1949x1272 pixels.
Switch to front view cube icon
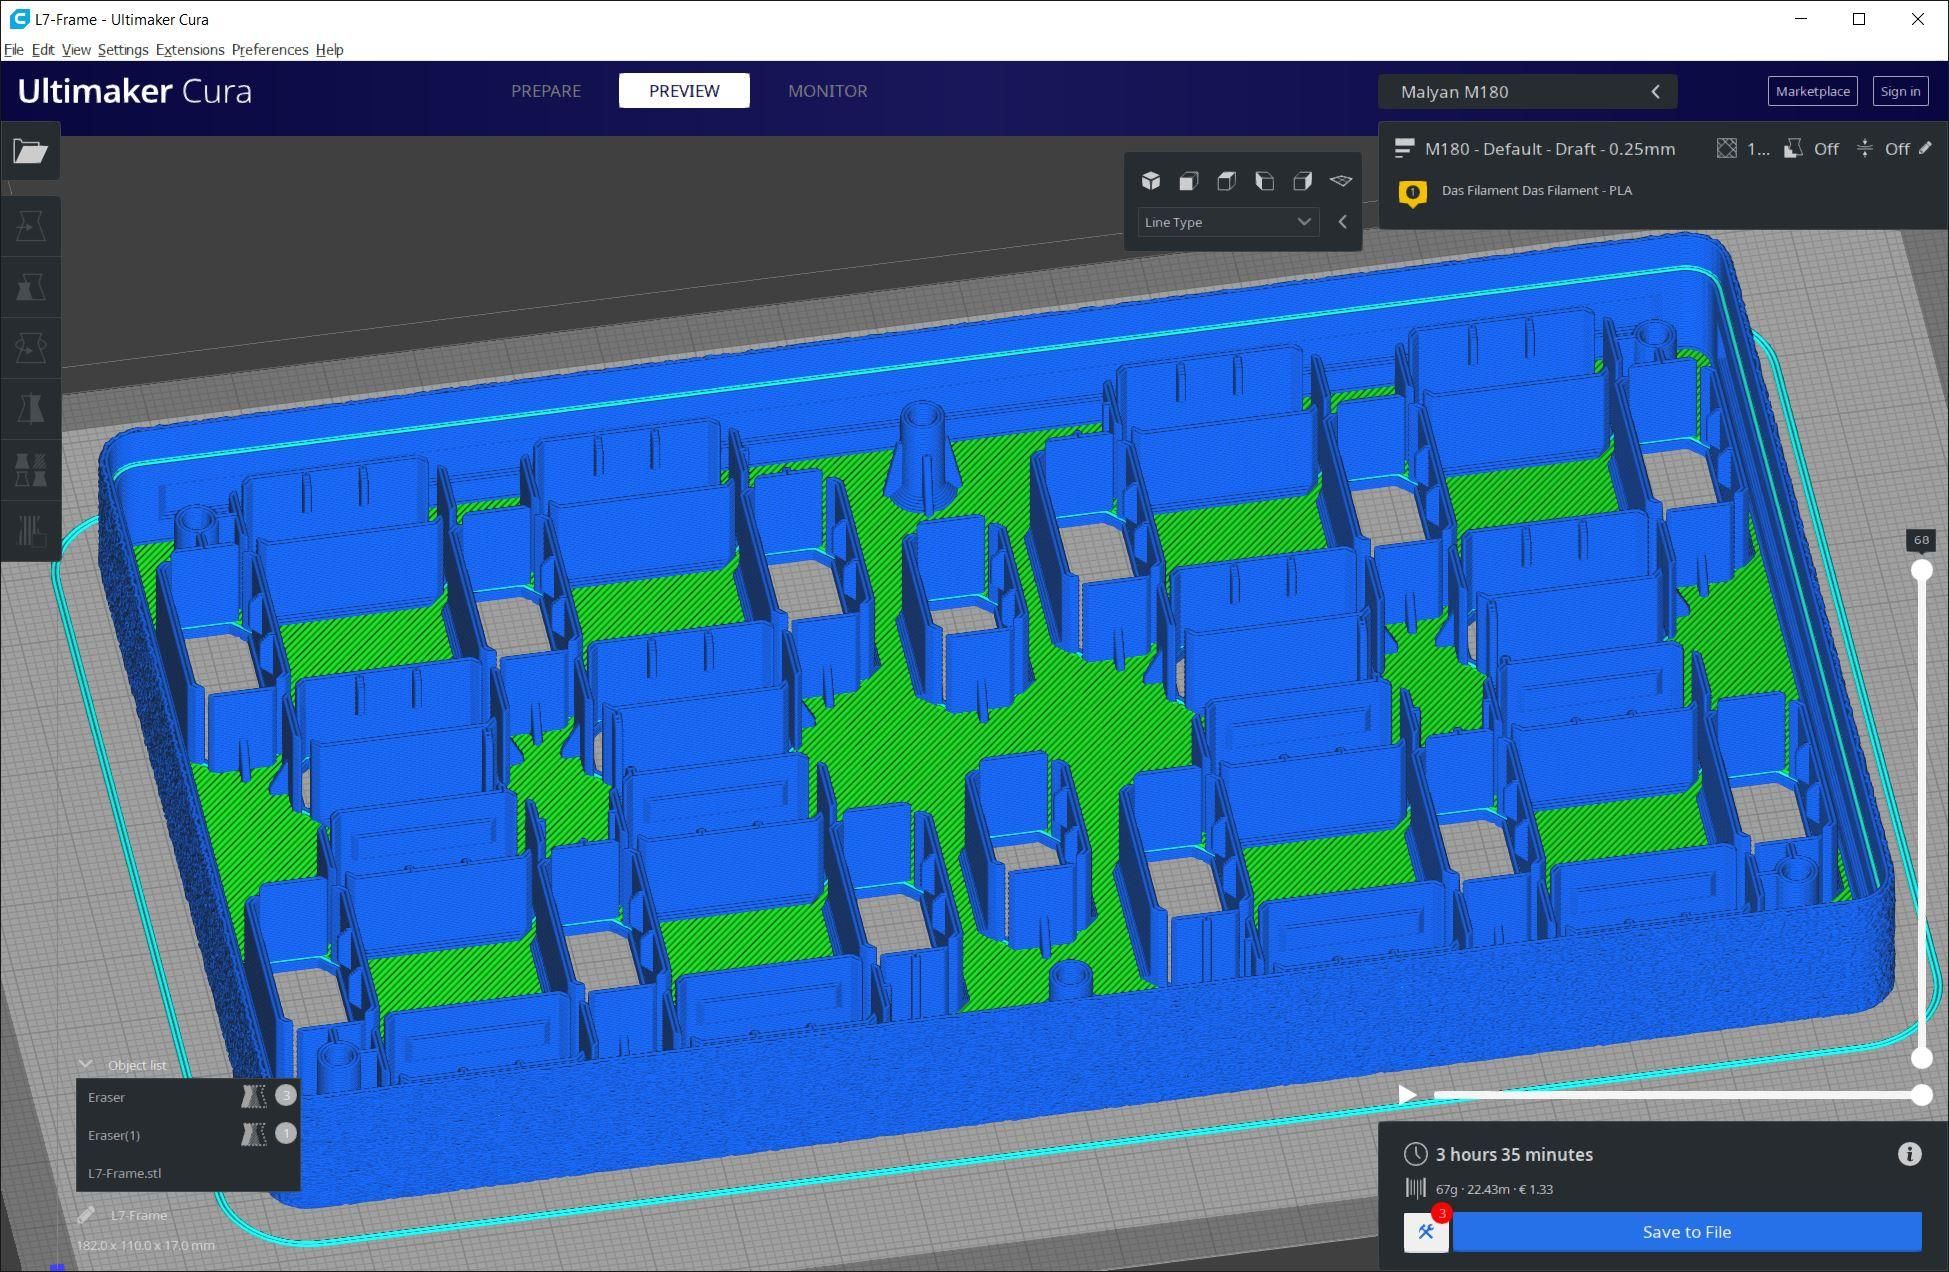1188,181
